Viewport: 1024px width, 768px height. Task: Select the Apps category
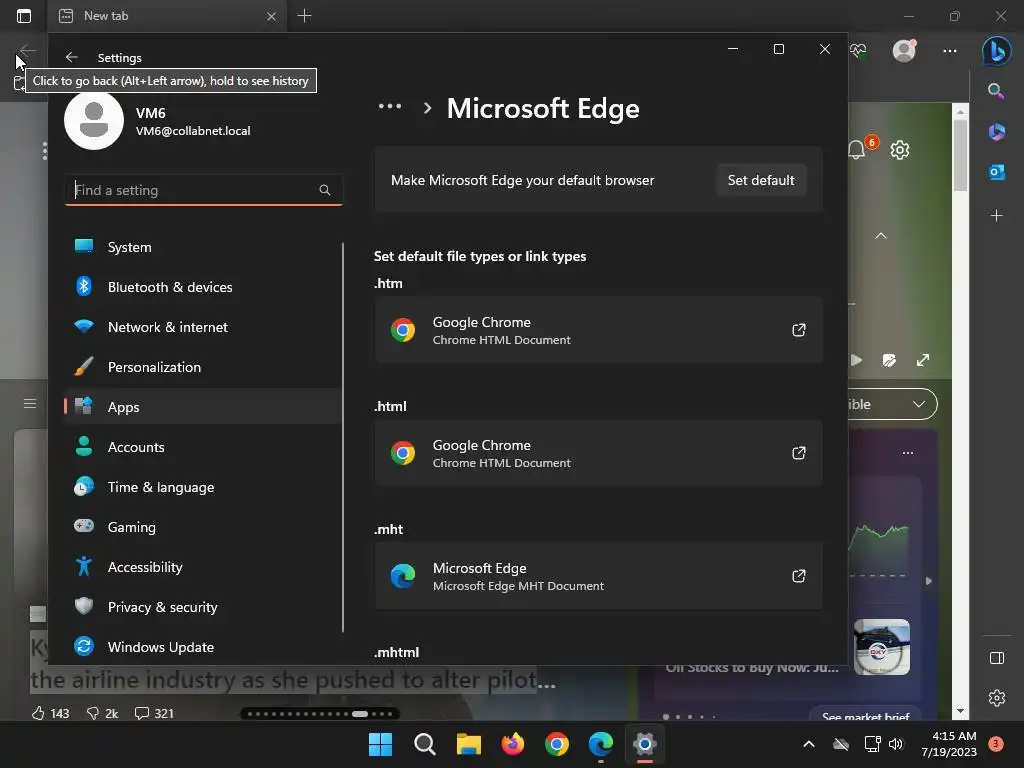[x=203, y=407]
